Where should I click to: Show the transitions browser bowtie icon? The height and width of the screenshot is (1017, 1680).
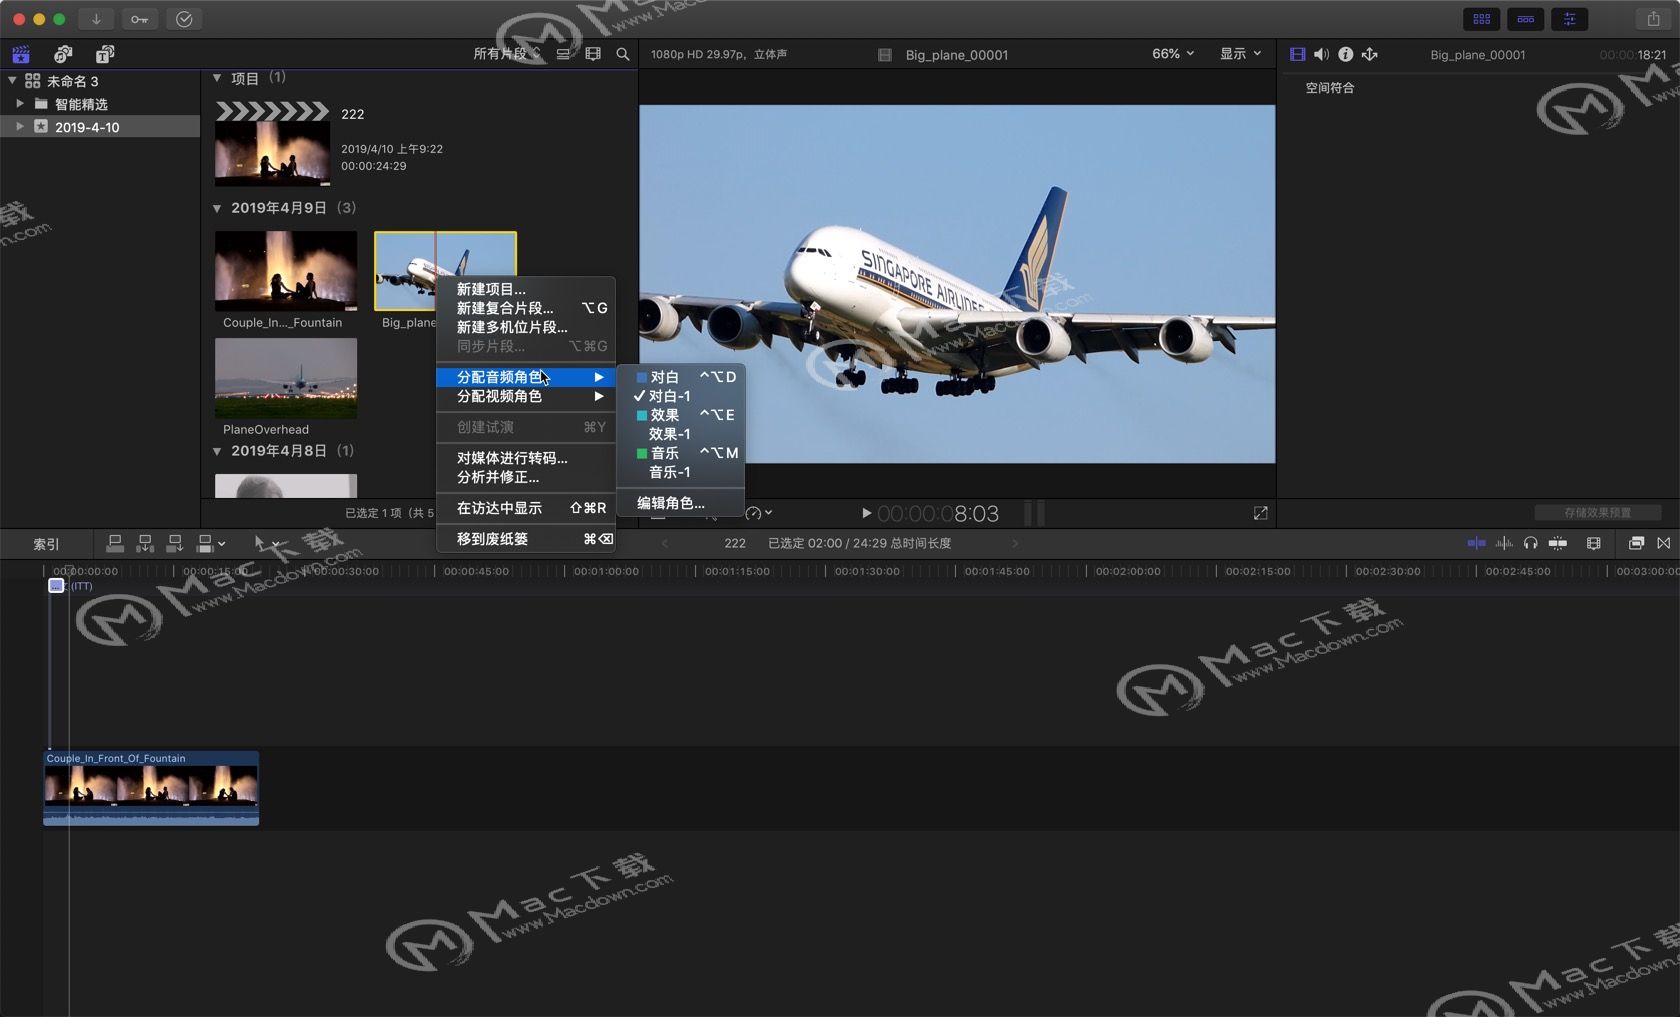point(1664,543)
